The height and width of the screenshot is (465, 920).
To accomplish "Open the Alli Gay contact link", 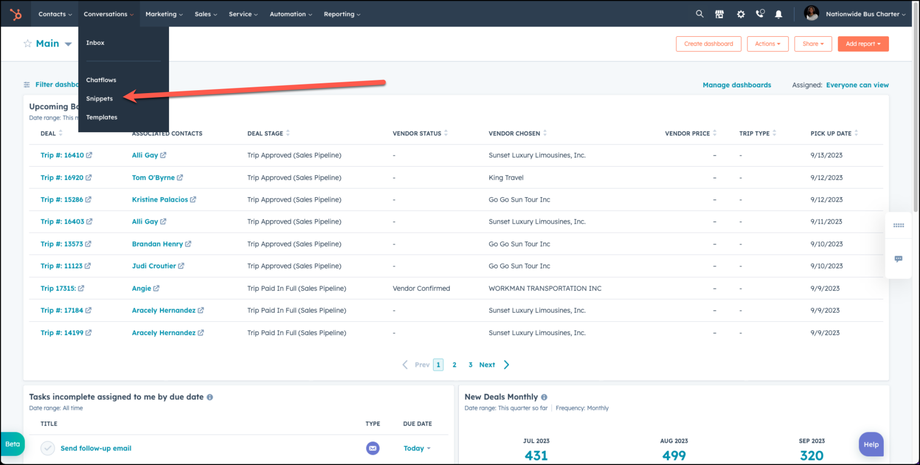I will (145, 155).
